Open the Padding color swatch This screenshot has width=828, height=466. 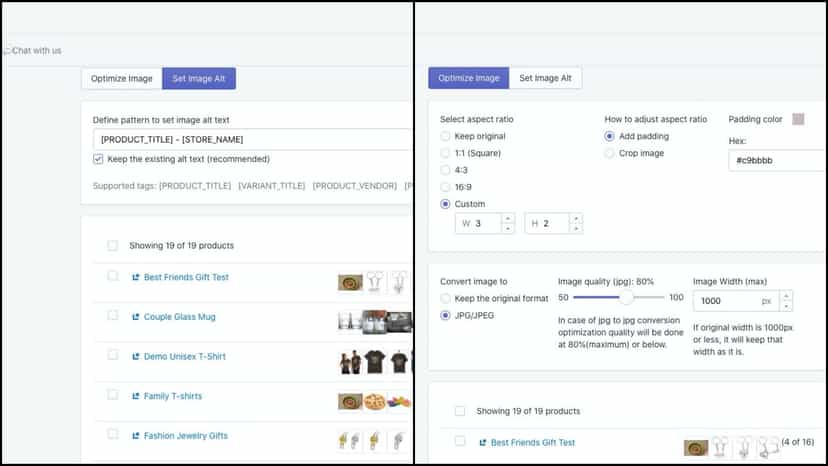[x=798, y=119]
